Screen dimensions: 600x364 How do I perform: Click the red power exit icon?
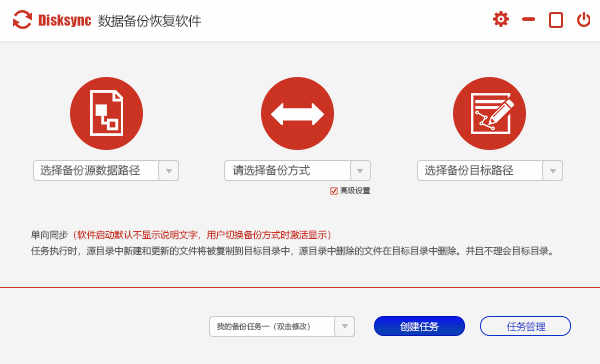[584, 20]
